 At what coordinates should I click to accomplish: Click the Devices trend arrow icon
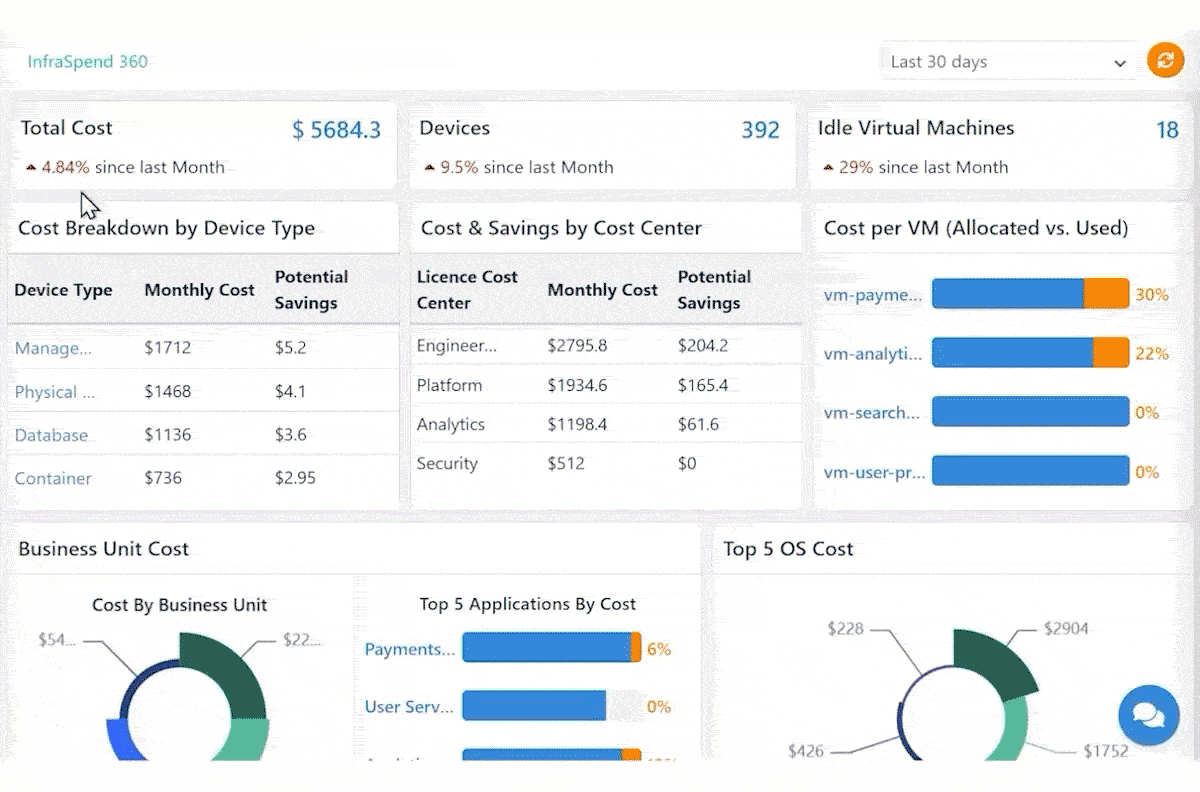[x=430, y=168]
